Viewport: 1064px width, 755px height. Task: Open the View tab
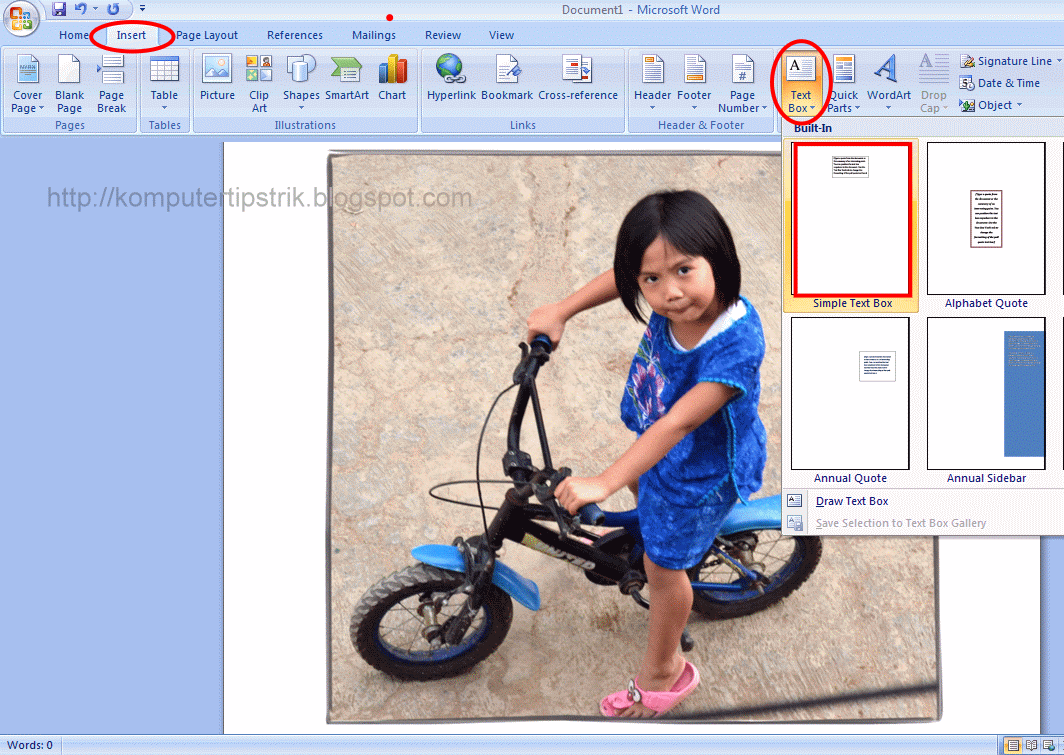pyautogui.click(x=501, y=35)
